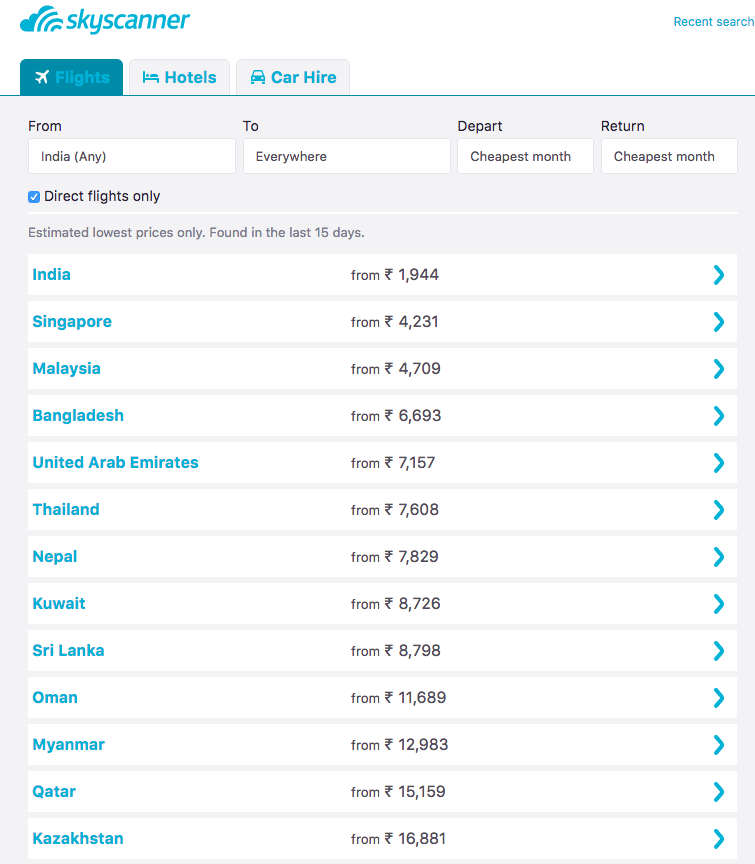This screenshot has width=755, height=864.
Task: Click the price from ₹ 4,231
Action: coord(395,322)
